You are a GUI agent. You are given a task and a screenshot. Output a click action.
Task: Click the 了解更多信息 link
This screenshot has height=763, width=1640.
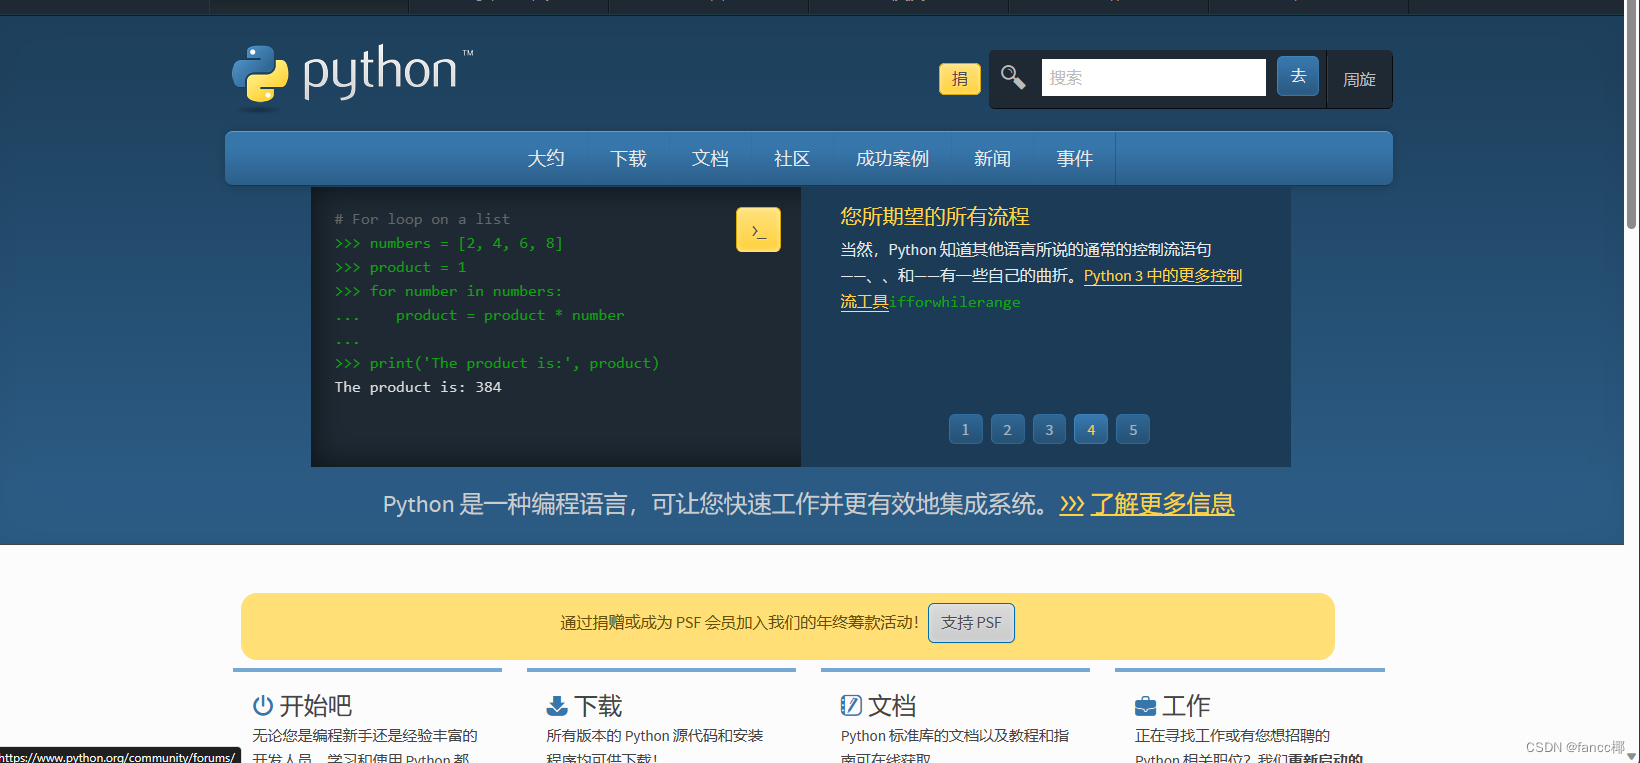(x=1162, y=504)
